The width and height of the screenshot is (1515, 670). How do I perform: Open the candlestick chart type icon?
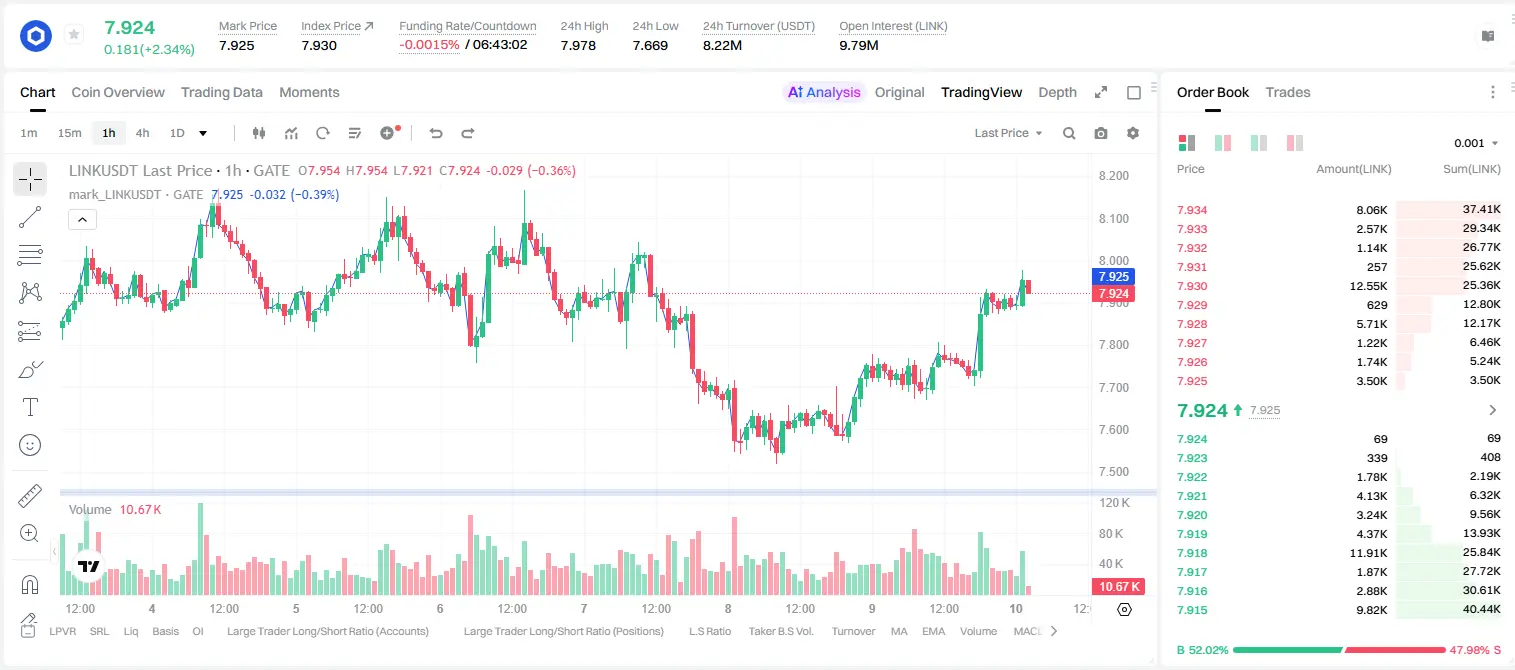click(259, 133)
